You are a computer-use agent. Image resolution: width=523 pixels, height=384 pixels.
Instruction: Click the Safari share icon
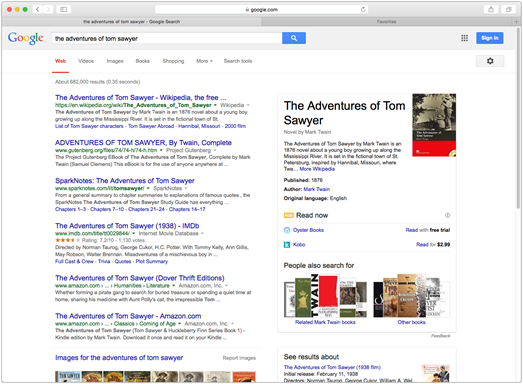point(491,9)
